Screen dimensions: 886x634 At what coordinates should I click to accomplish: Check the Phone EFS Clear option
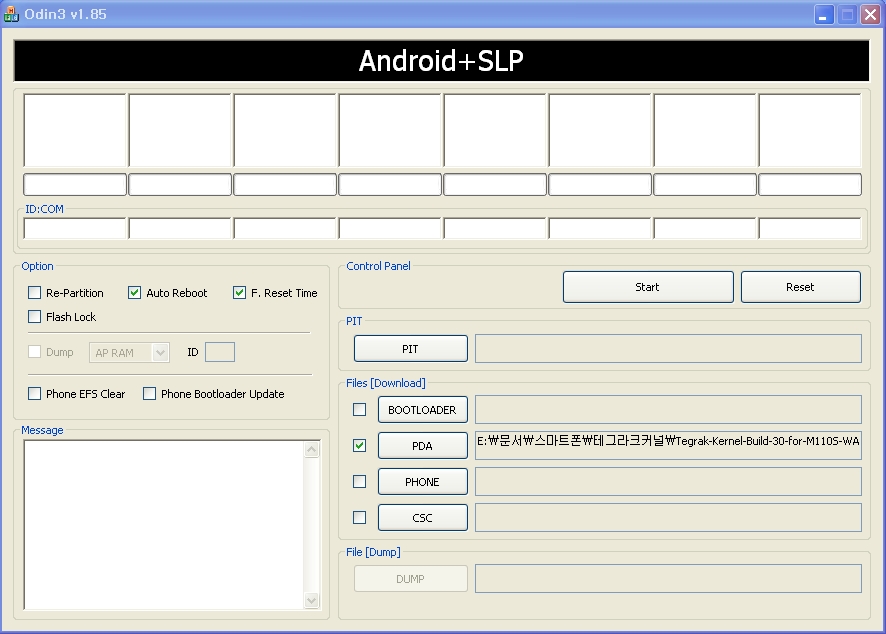coord(35,394)
